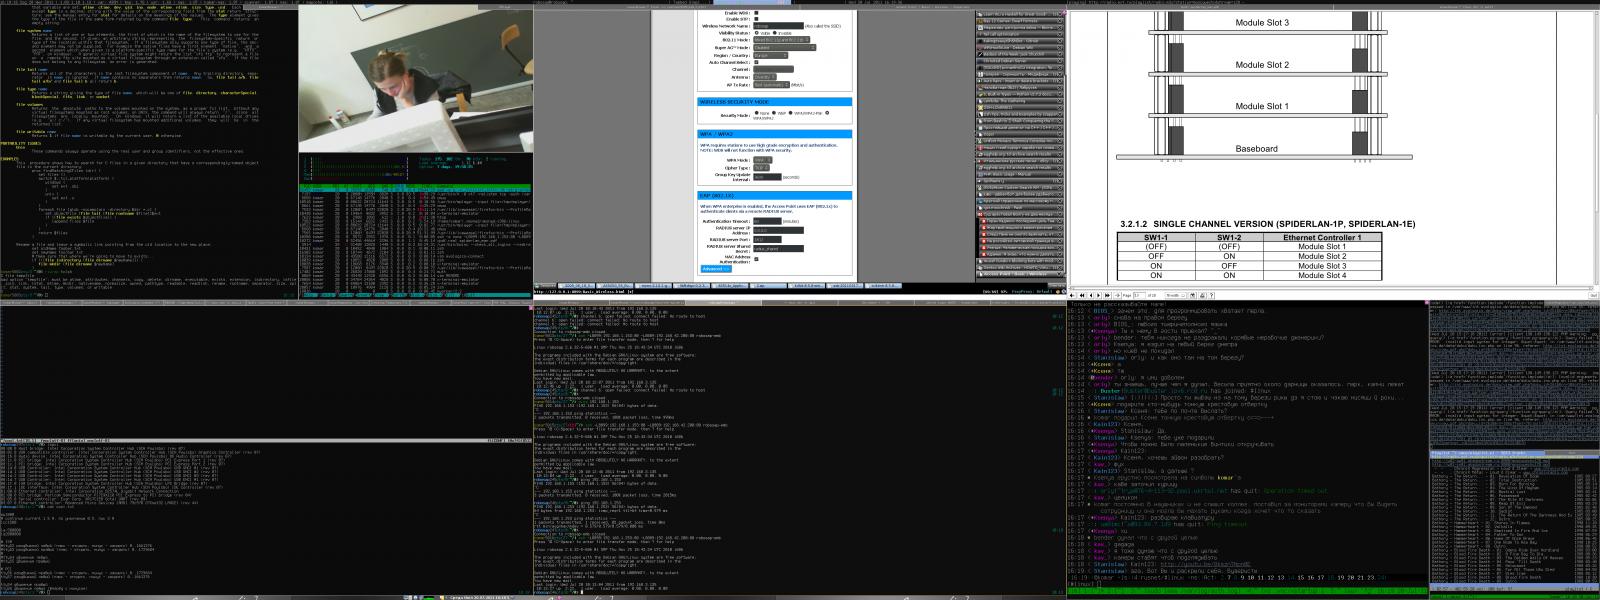Viewport: 1600px width, 600px height.
Task: Click the RADIUS server Shared Secret field
Action: tap(779, 249)
